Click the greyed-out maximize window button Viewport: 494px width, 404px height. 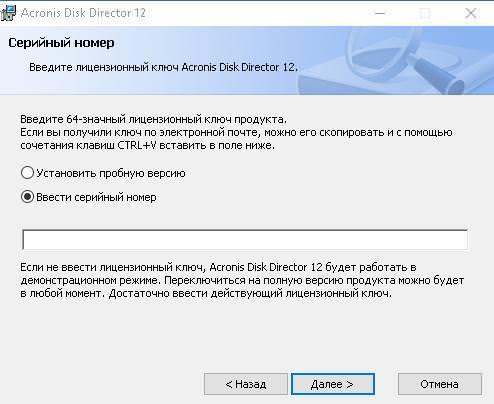tap(425, 13)
